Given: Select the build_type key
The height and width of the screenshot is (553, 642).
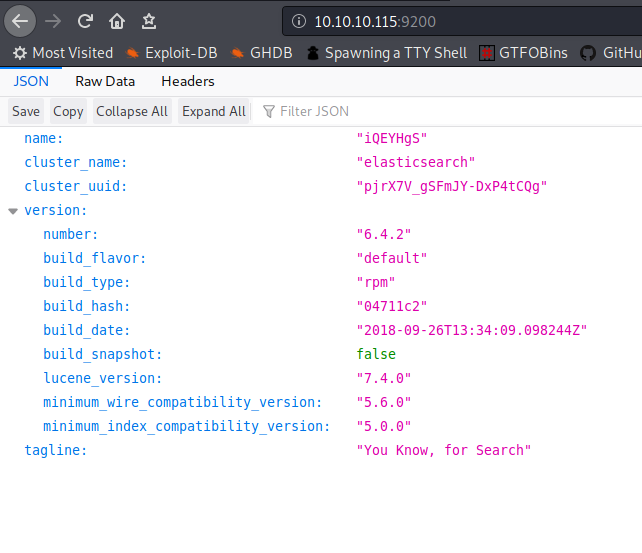Looking at the screenshot, I should tap(87, 282).
